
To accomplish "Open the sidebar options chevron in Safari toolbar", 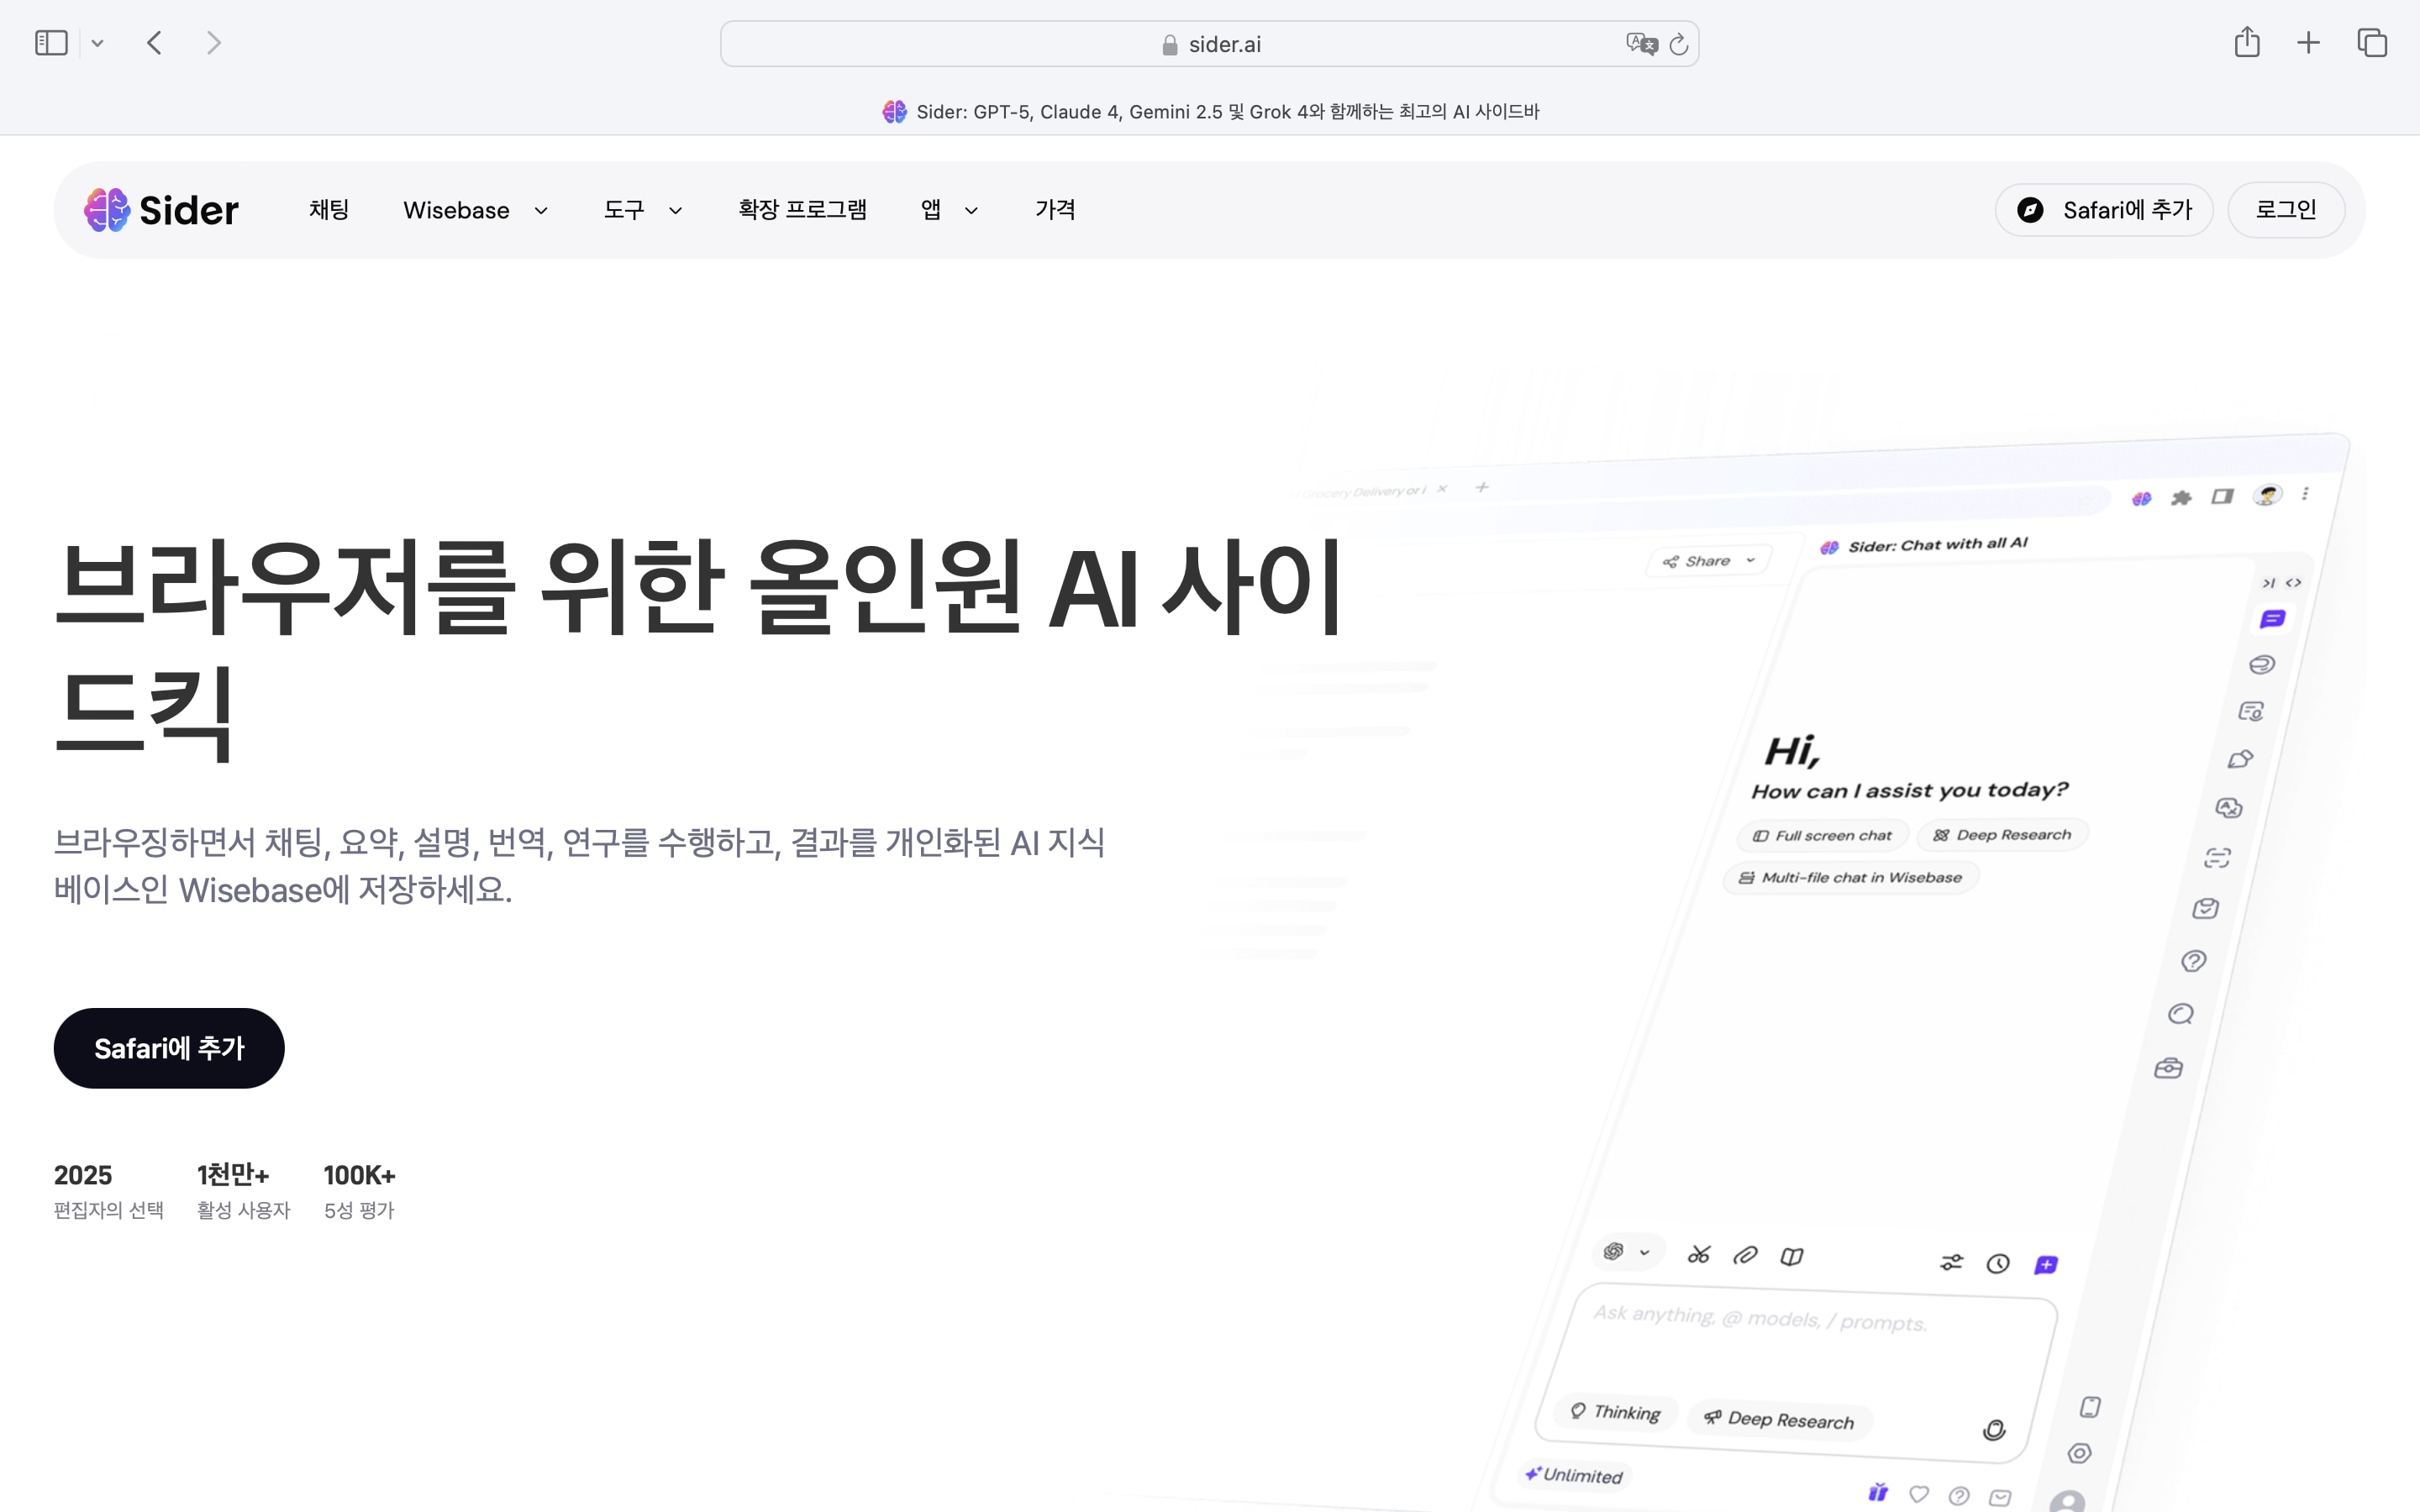I will (97, 43).
